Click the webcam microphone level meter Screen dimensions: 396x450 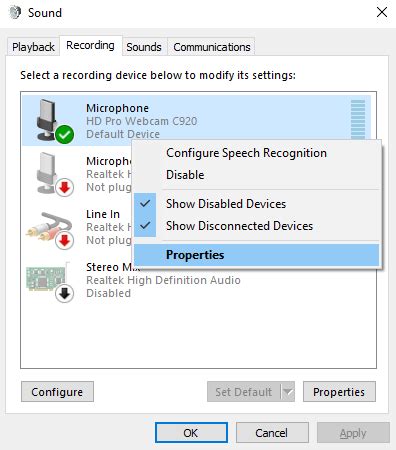pyautogui.click(x=358, y=119)
